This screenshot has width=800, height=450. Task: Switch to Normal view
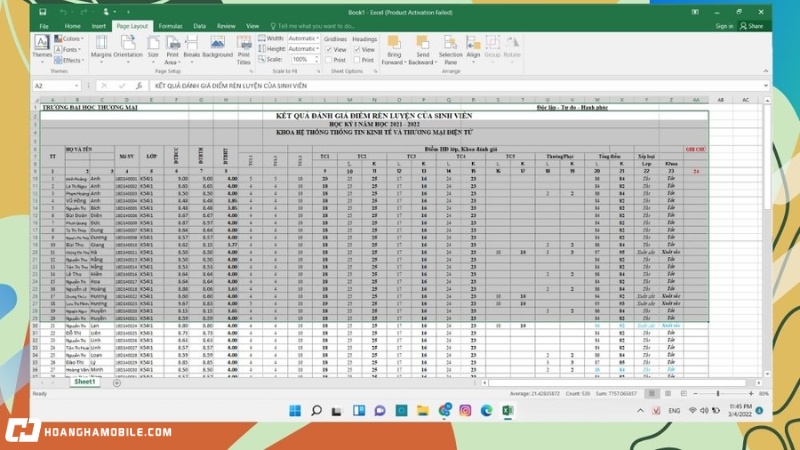tap(652, 393)
